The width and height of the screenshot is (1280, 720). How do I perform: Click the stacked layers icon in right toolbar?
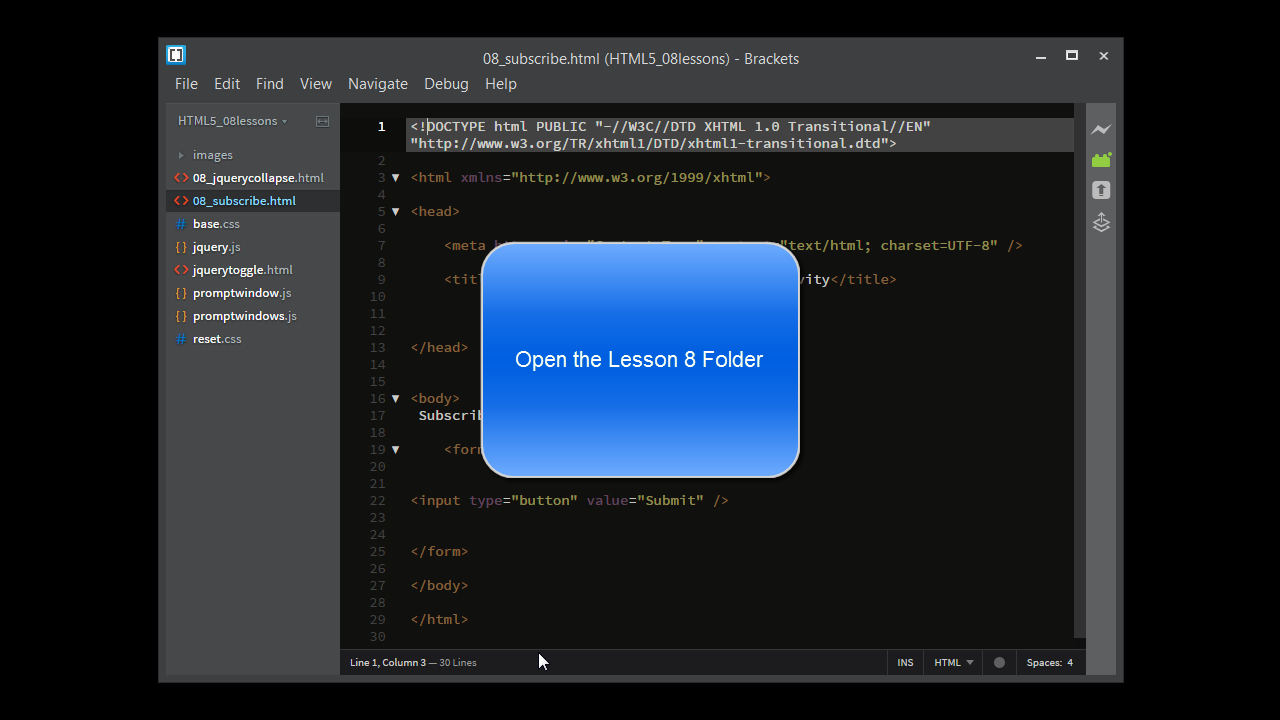pyautogui.click(x=1101, y=222)
